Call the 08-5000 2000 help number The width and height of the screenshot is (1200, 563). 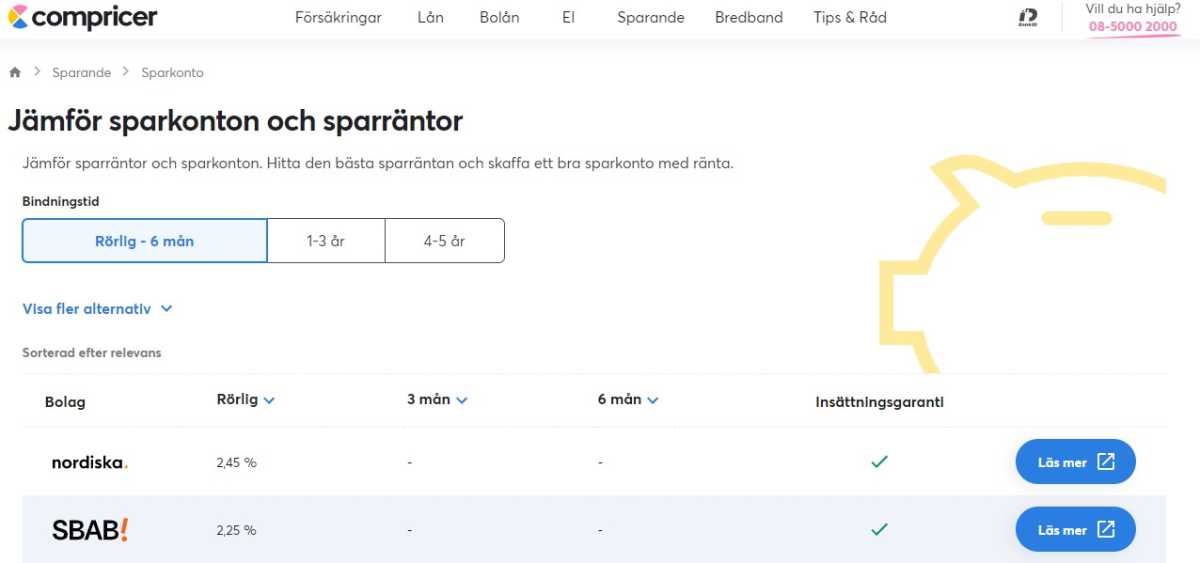point(1133,26)
